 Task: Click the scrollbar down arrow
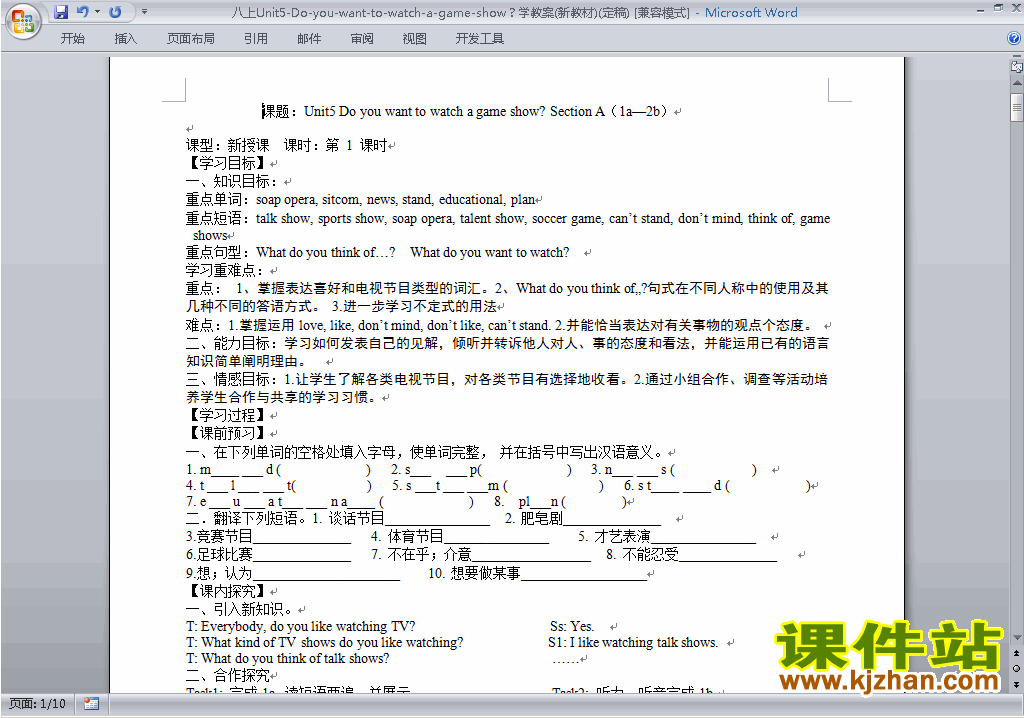tap(1016, 638)
